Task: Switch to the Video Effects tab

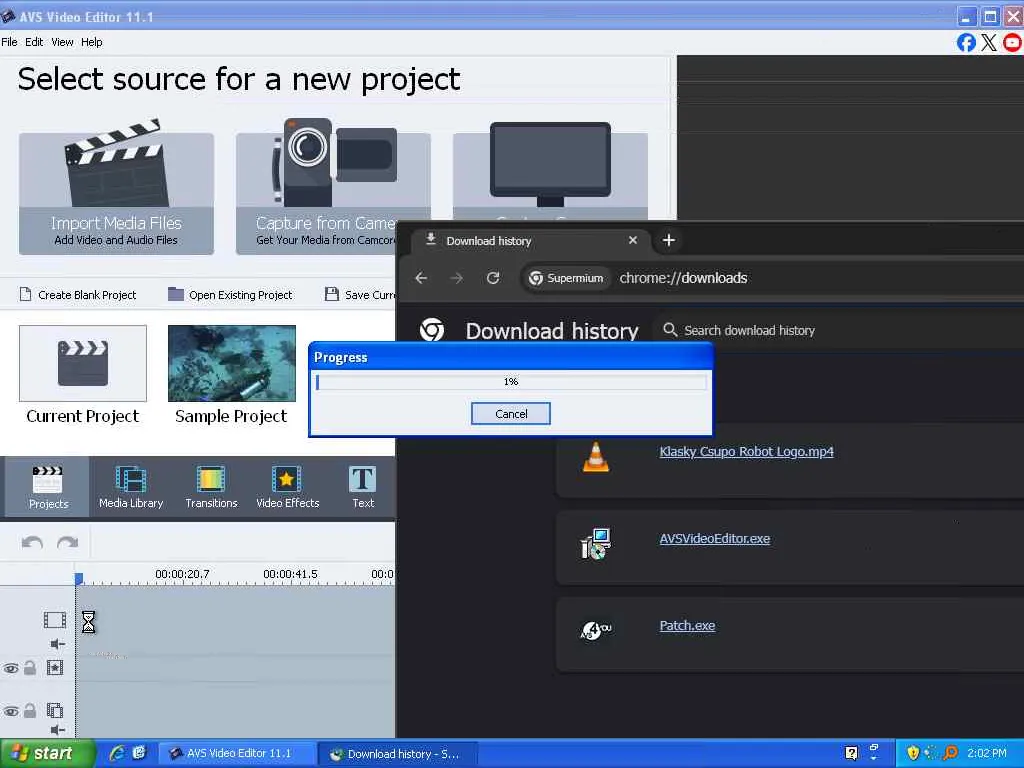Action: (x=287, y=487)
